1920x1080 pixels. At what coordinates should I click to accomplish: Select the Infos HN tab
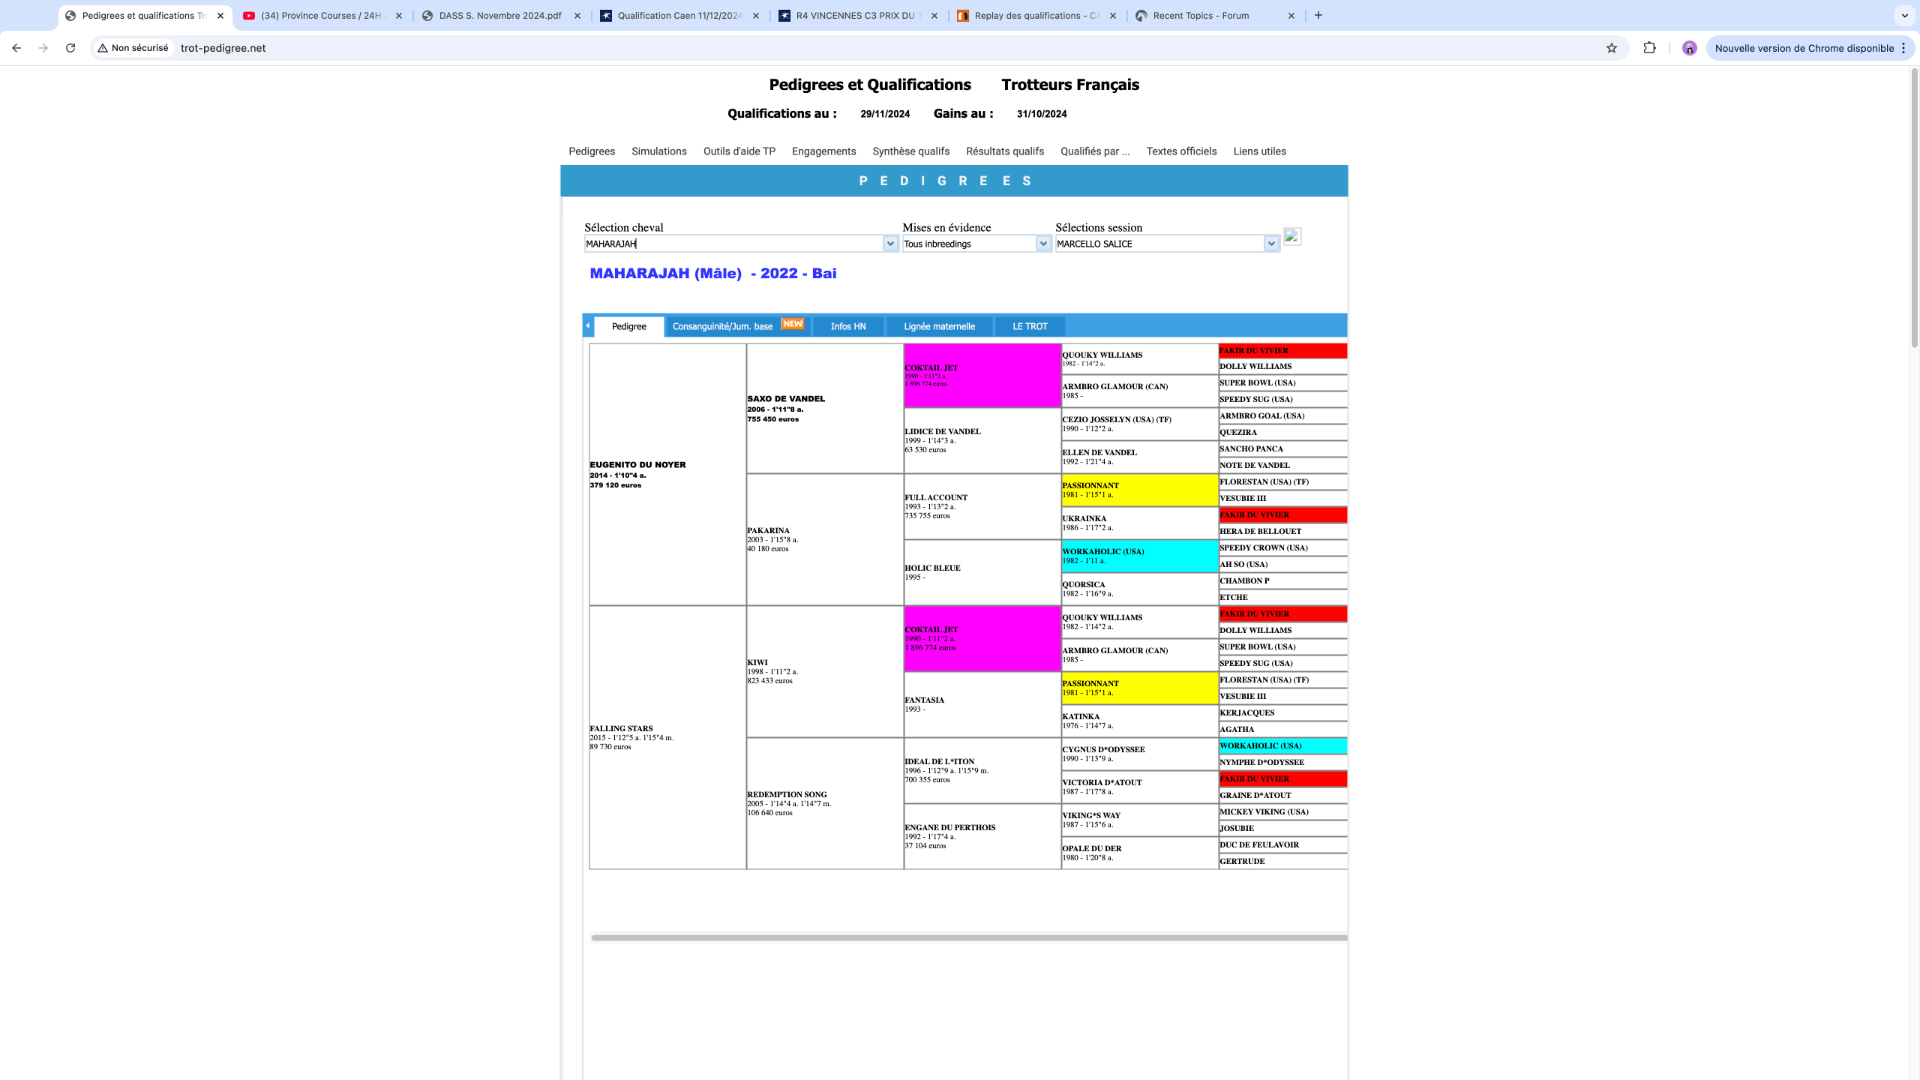pos(848,327)
